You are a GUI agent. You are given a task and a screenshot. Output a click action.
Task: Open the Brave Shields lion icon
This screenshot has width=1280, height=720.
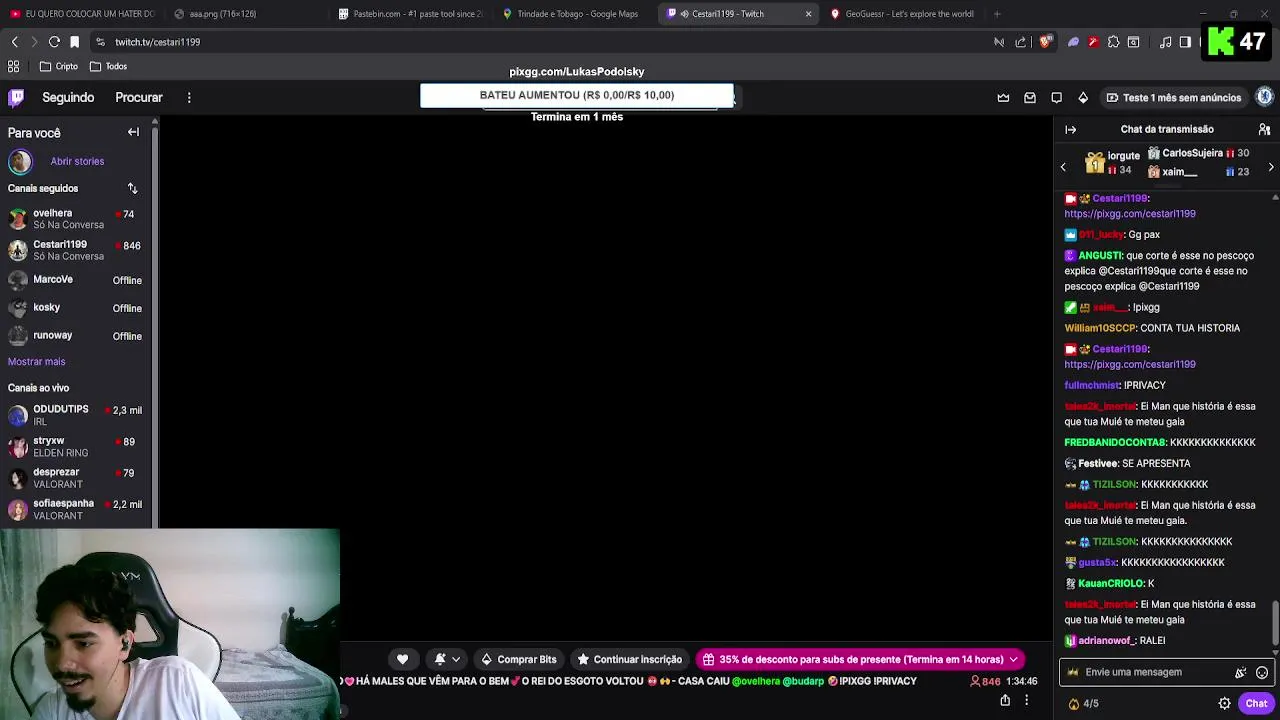(1045, 42)
